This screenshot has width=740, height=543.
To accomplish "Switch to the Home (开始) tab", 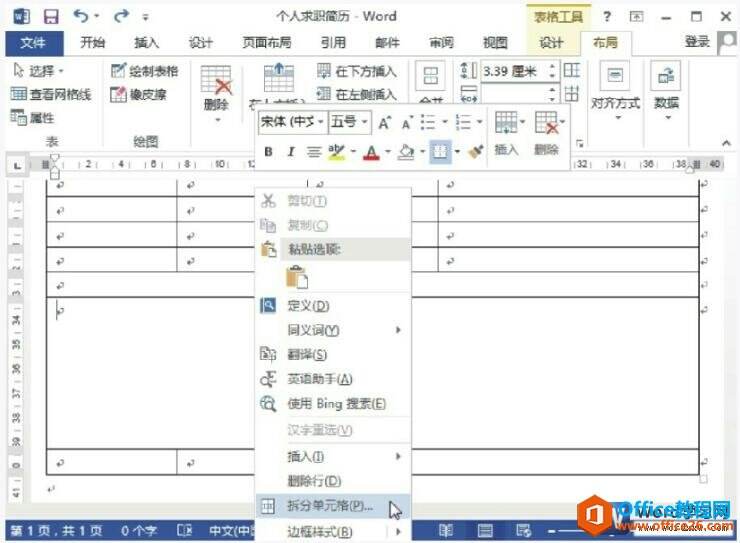I will 92,43.
